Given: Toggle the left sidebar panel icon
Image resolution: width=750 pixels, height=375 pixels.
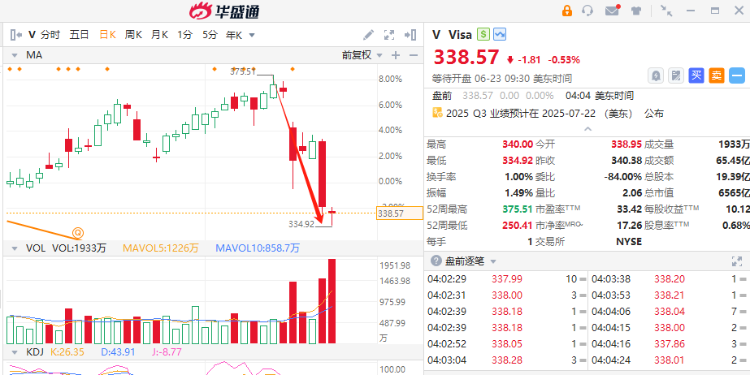Looking at the screenshot, I should tap(16, 35).
